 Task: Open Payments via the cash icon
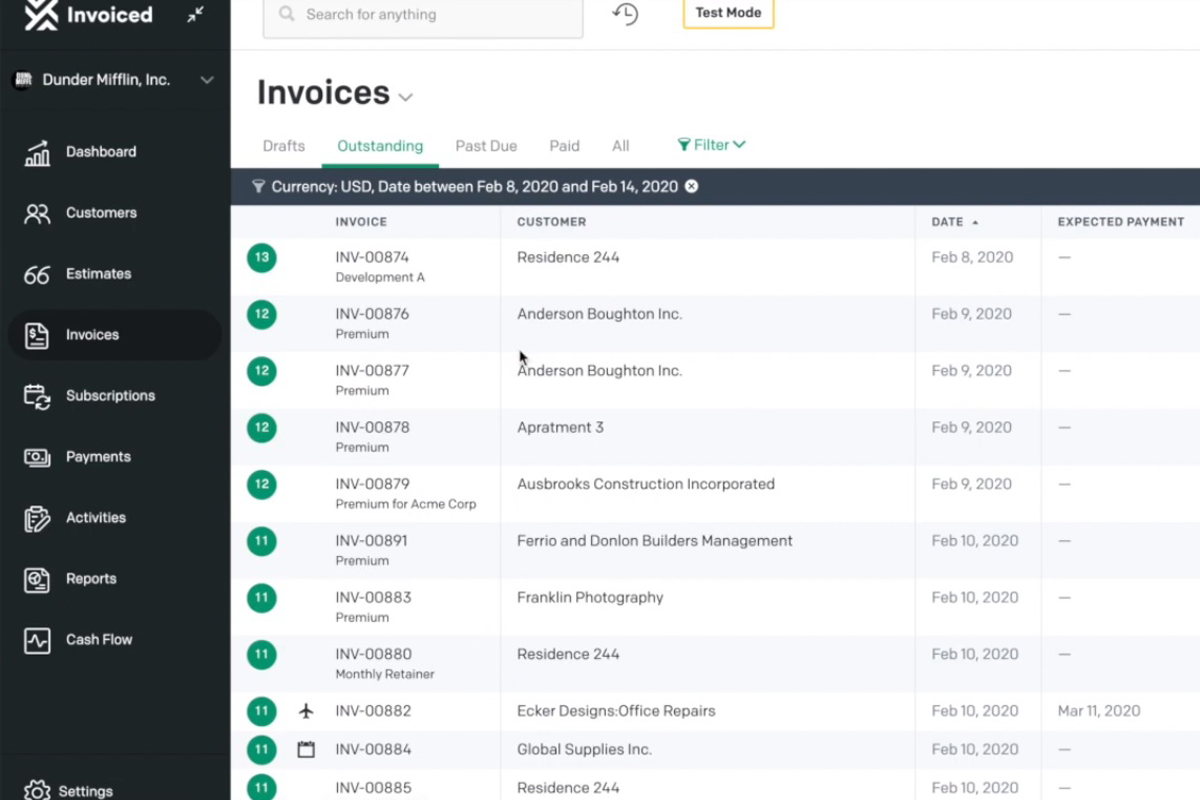37,457
